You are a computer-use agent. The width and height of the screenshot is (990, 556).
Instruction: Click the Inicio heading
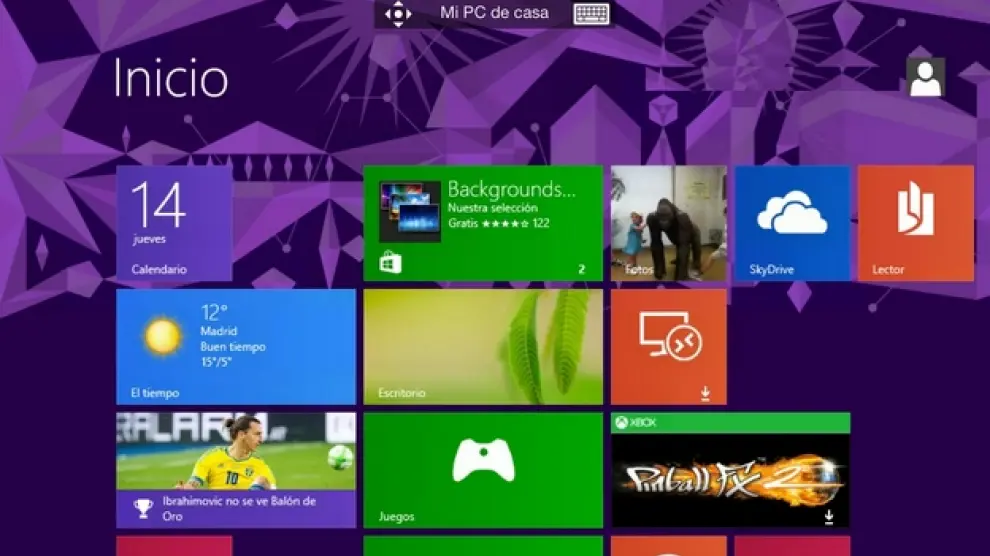tap(171, 78)
